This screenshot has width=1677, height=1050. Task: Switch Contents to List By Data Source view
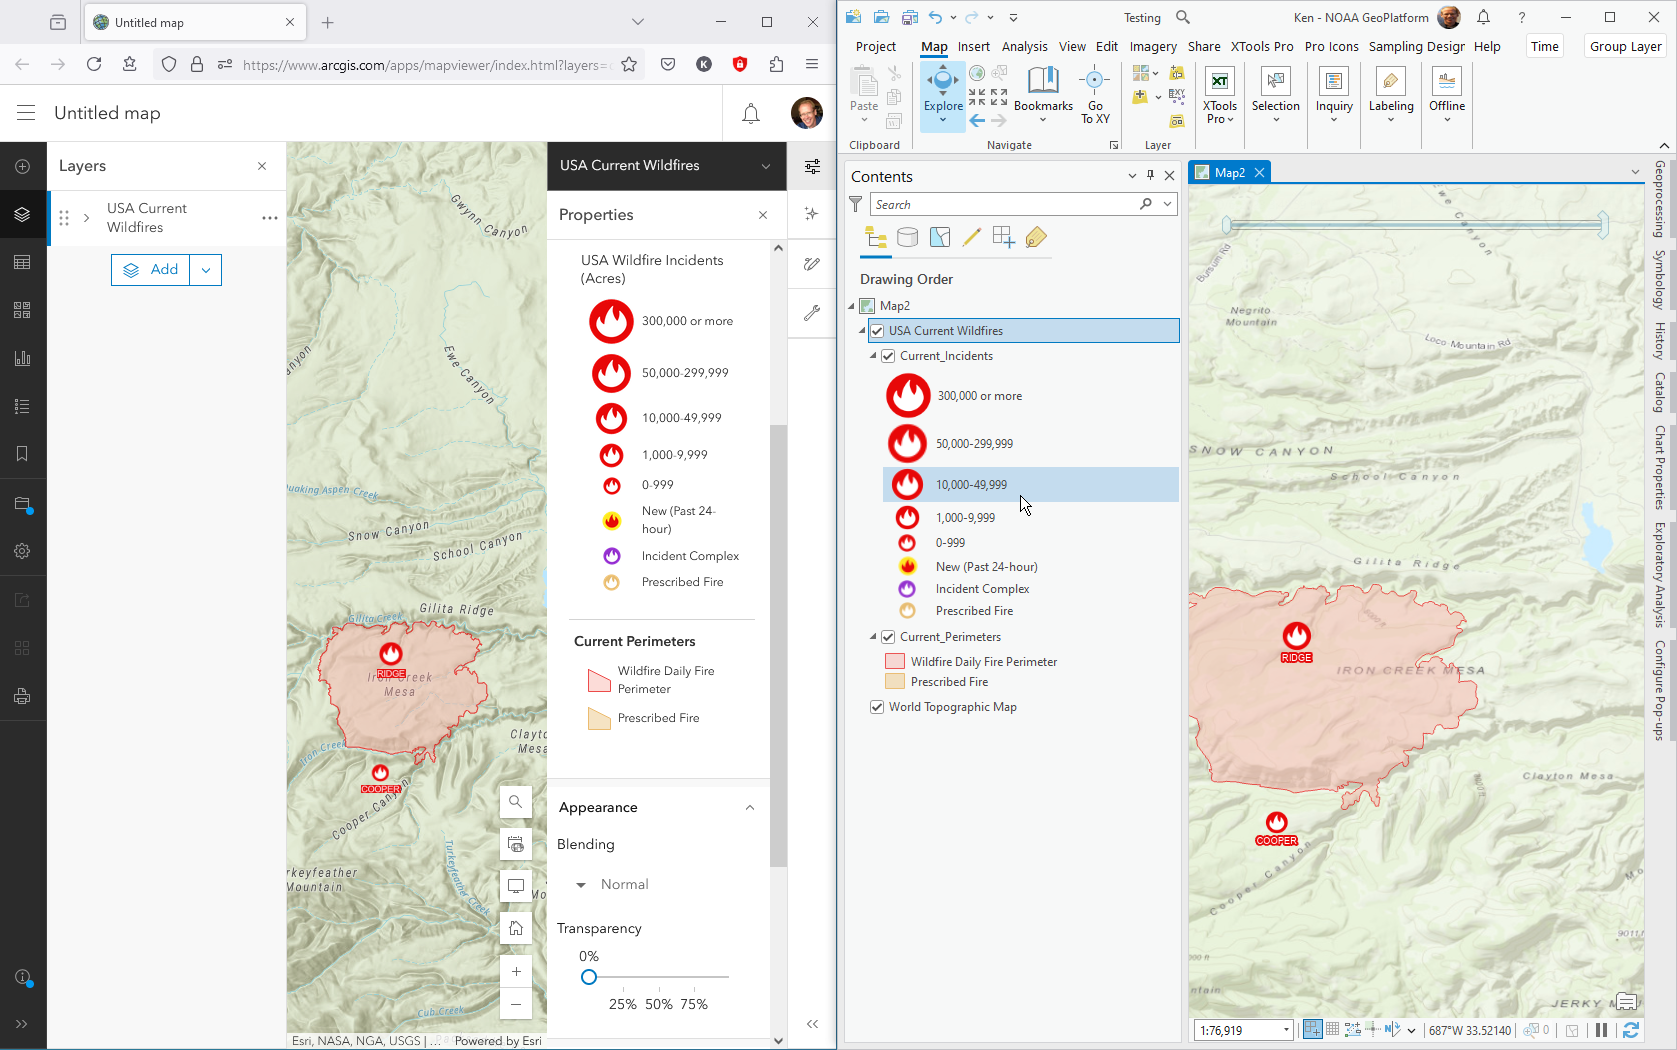click(x=907, y=237)
